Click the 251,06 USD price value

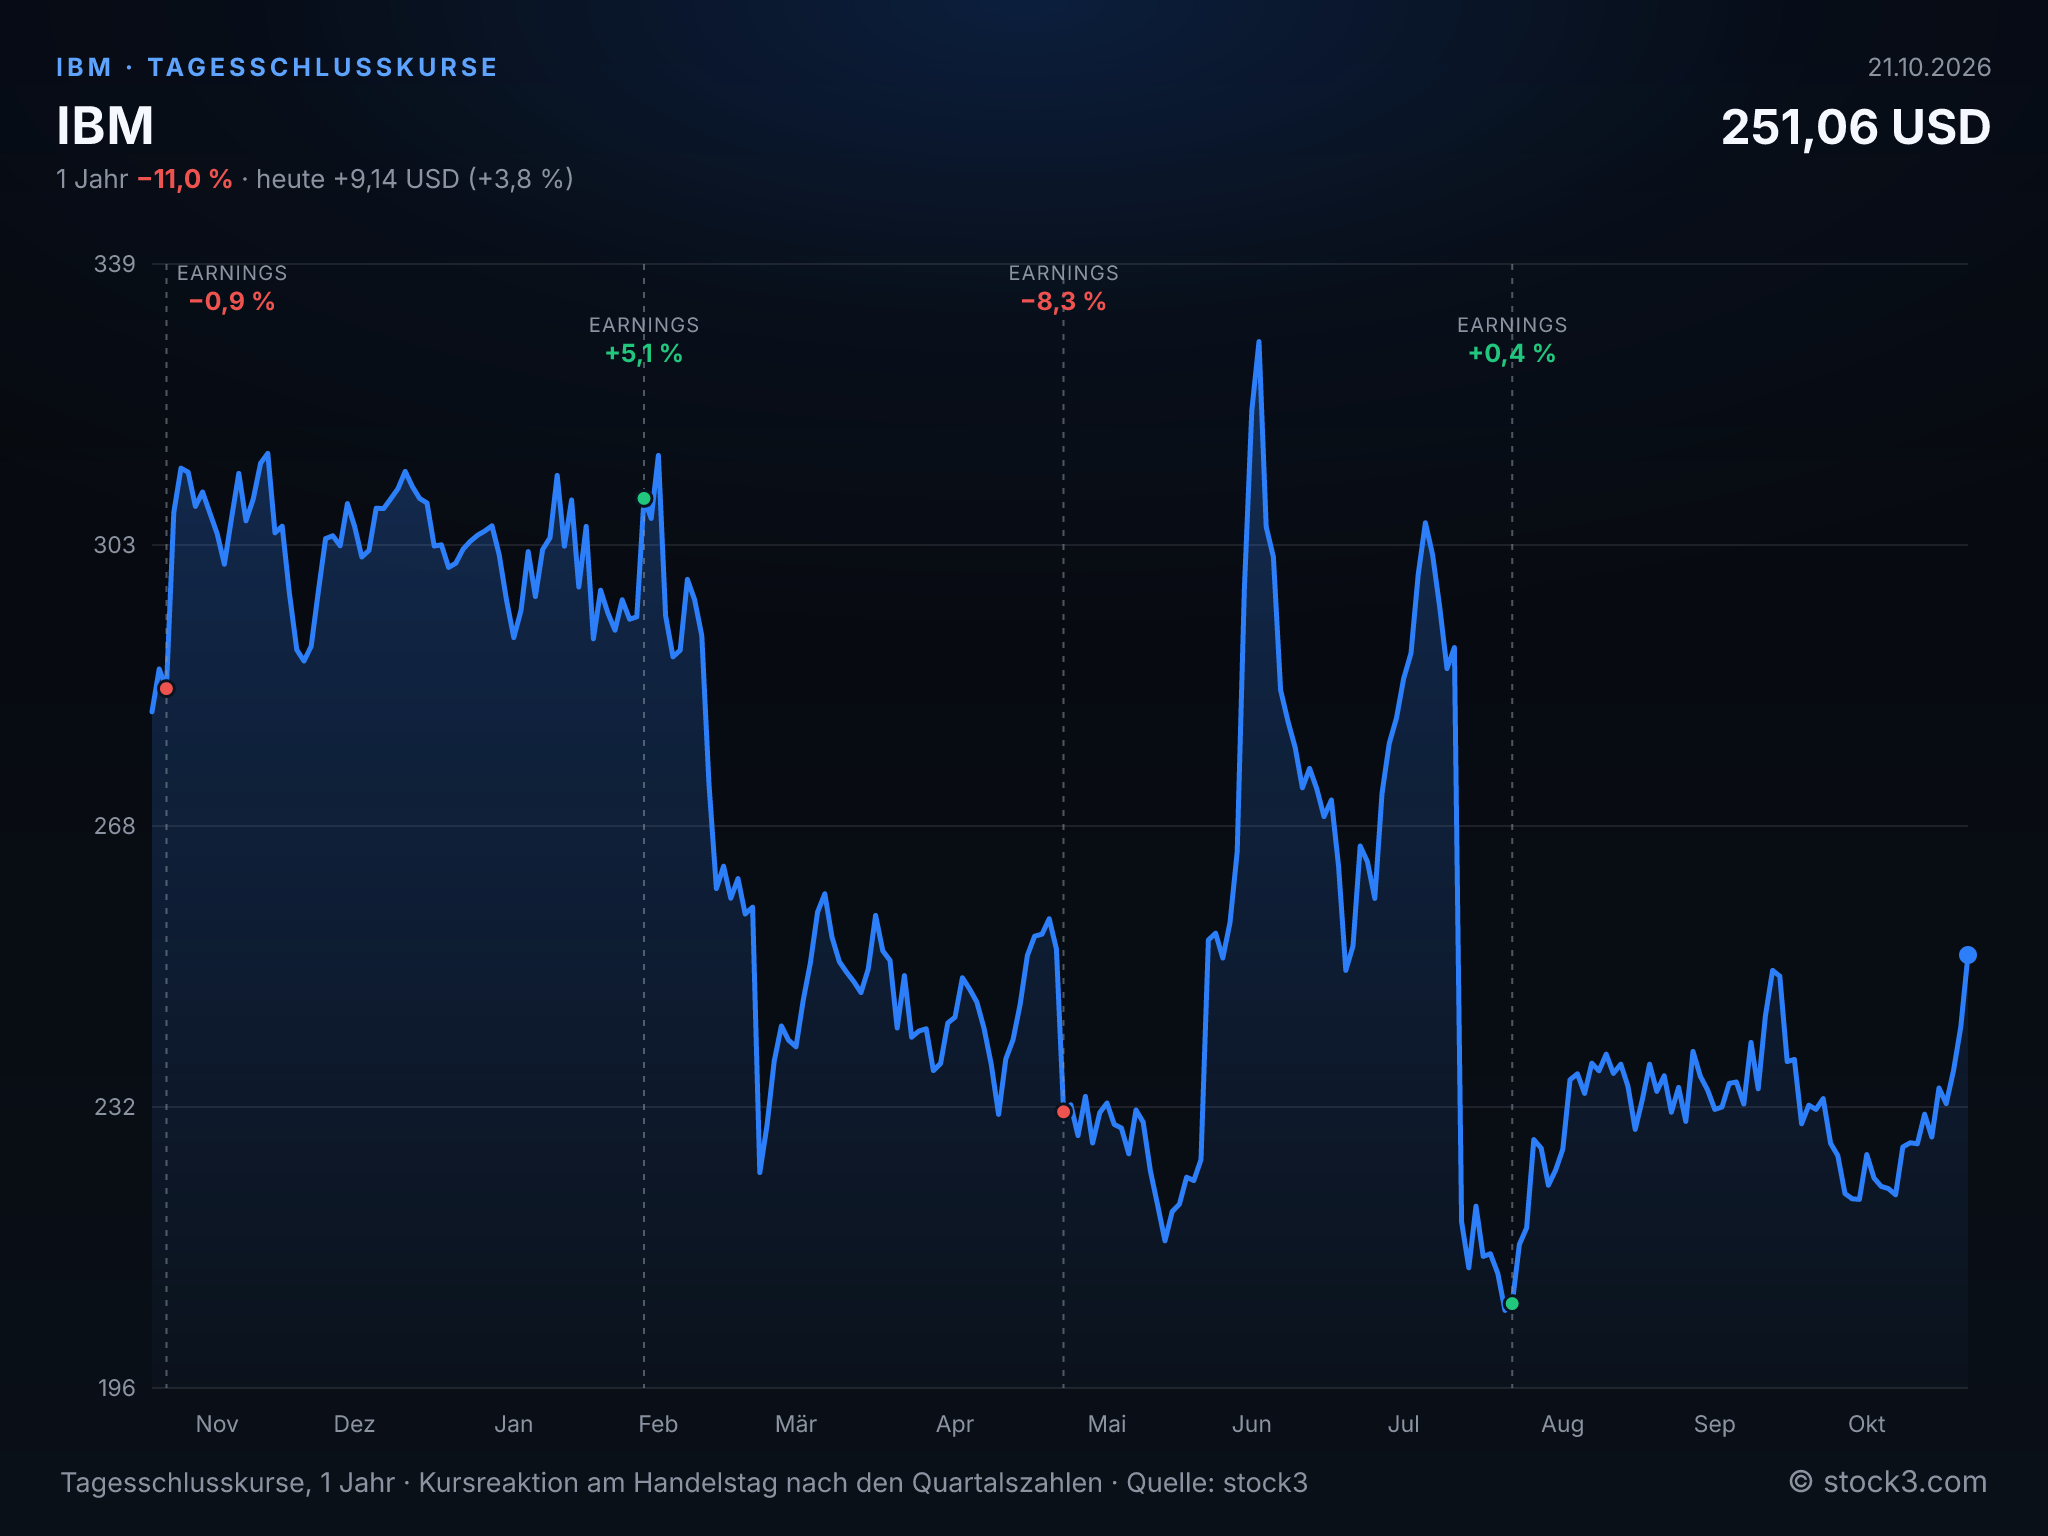[1856, 128]
